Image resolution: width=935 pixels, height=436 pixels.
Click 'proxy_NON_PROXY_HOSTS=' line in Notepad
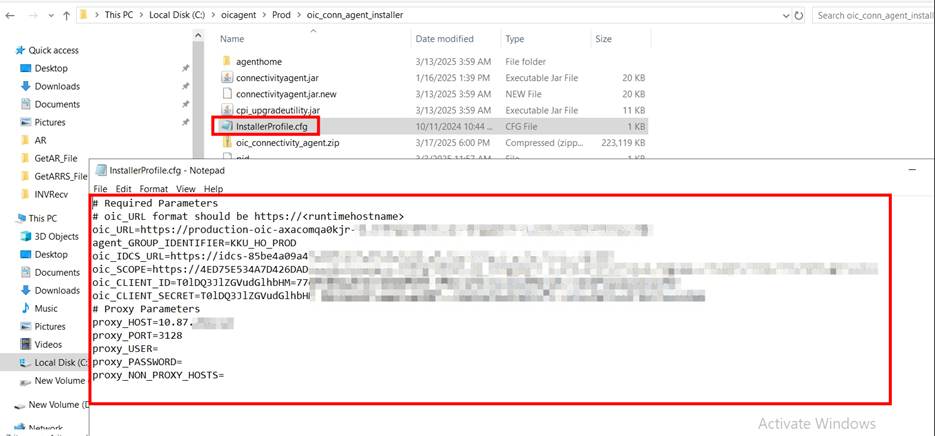(158, 376)
